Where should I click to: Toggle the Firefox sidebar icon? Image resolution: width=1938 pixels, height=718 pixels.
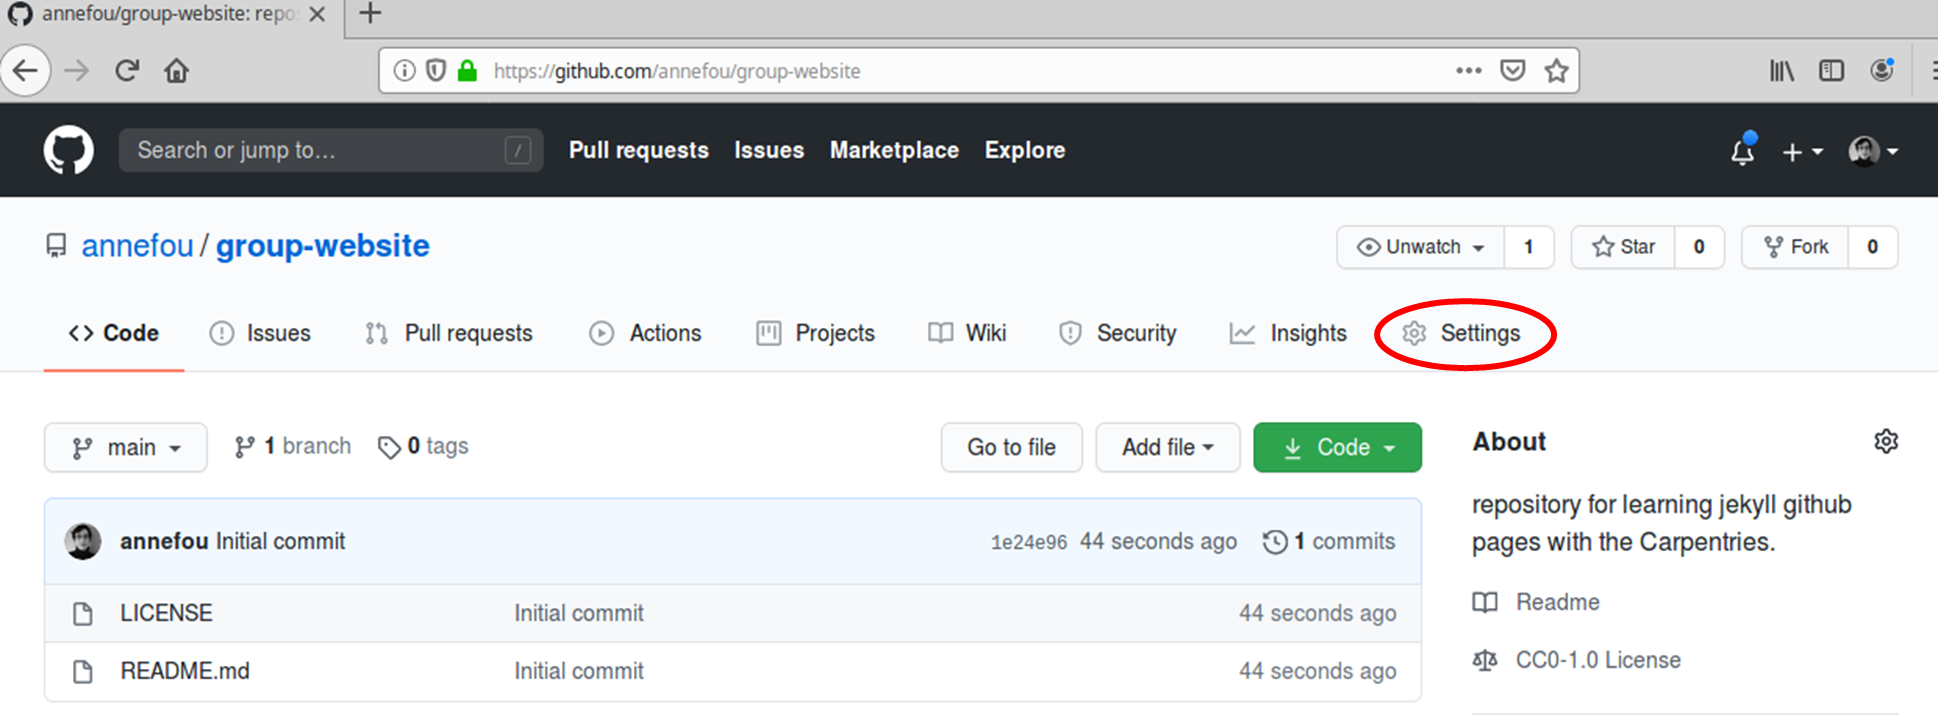click(x=1831, y=71)
